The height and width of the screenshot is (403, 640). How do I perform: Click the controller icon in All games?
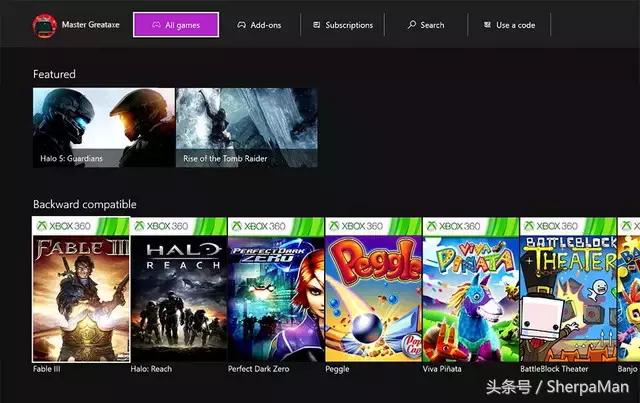(156, 25)
